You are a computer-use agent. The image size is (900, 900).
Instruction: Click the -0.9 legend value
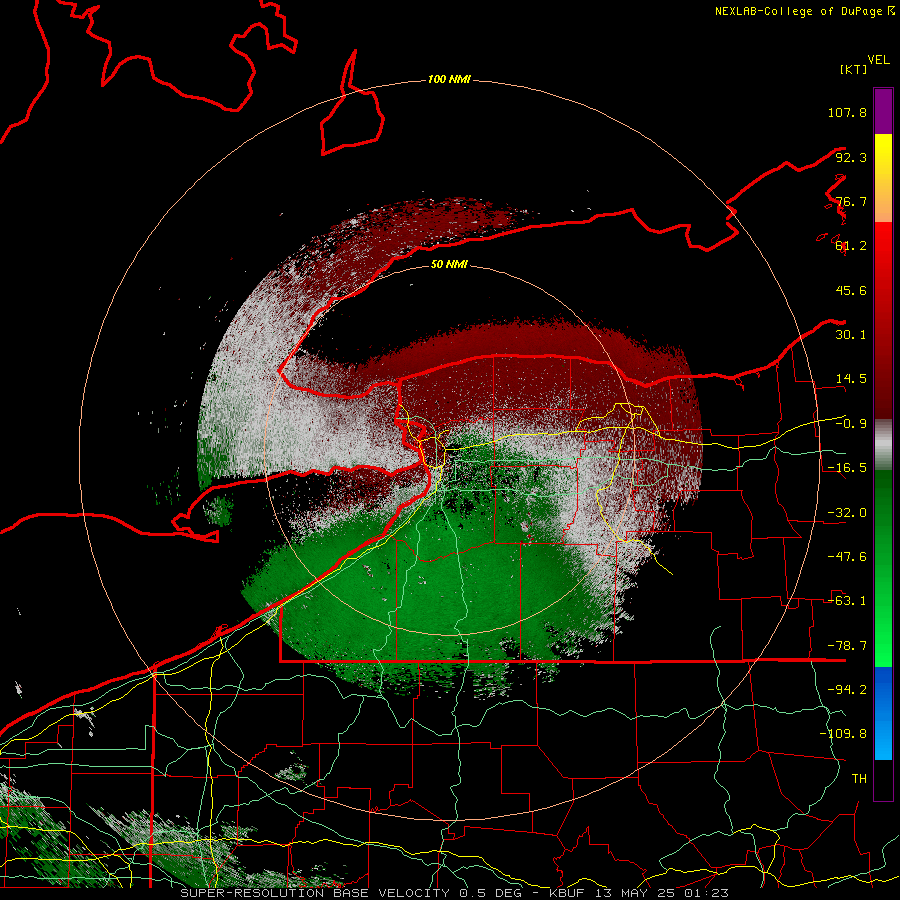click(851, 424)
